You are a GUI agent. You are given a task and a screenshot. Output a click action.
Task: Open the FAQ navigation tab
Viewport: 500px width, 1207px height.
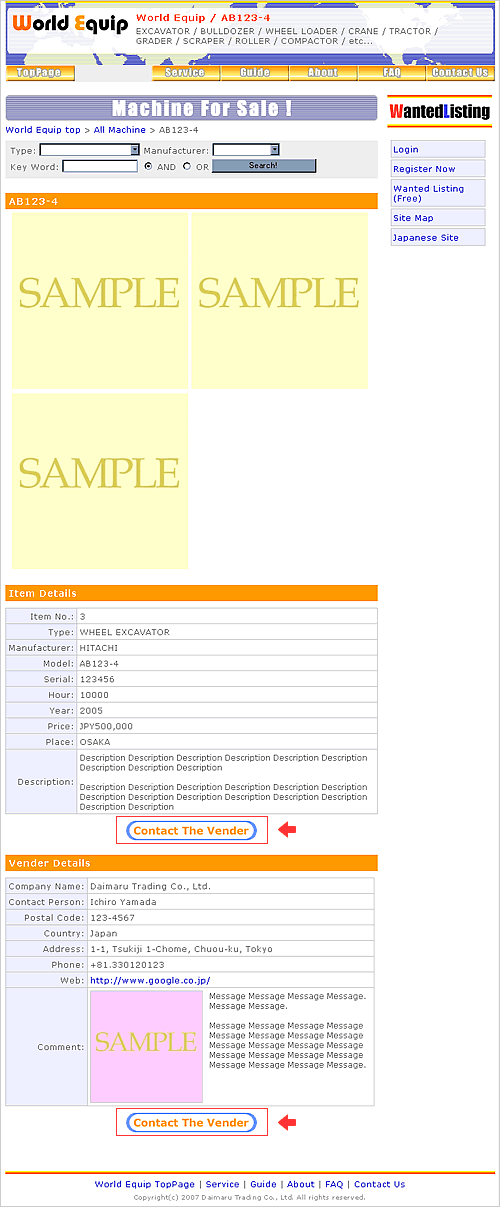point(392,73)
